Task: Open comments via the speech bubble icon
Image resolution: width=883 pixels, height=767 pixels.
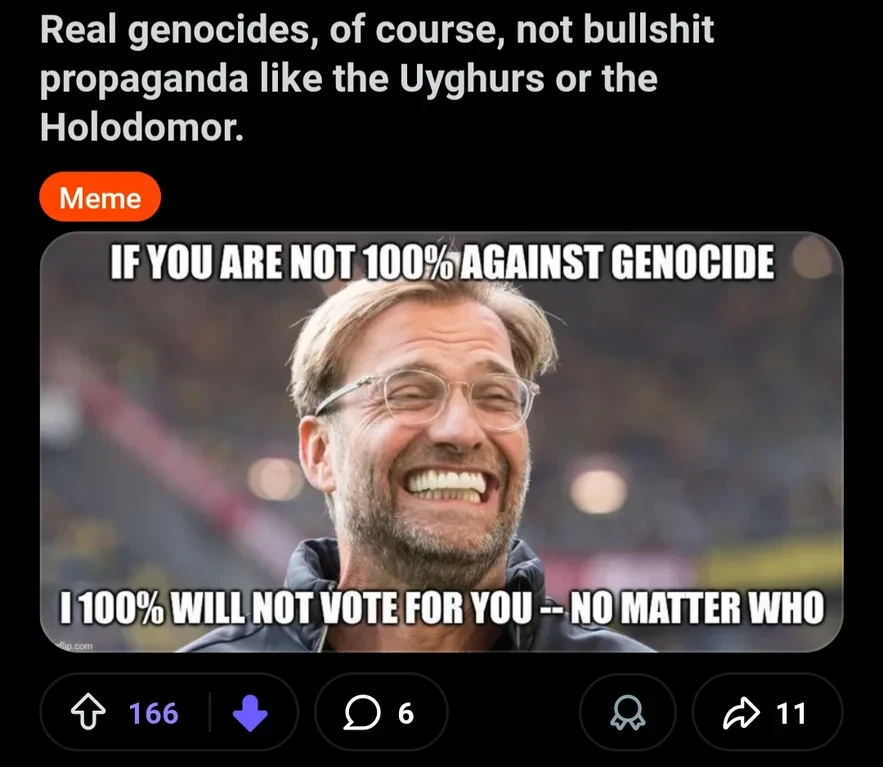Action: [362, 713]
